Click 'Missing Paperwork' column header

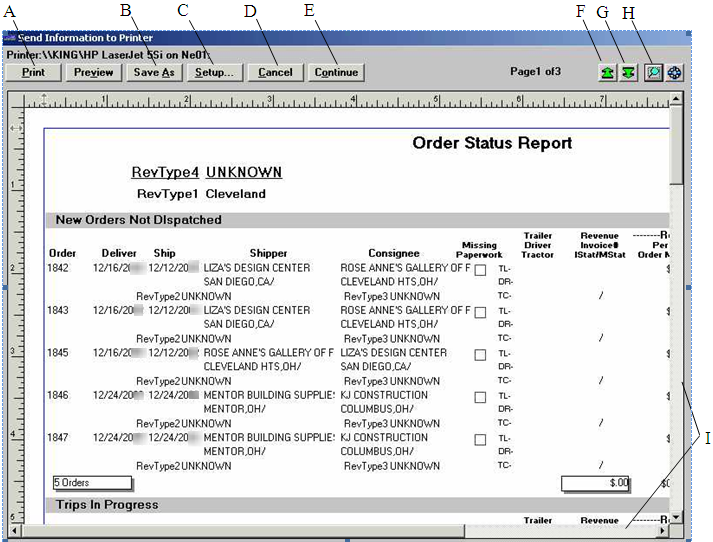[479, 250]
